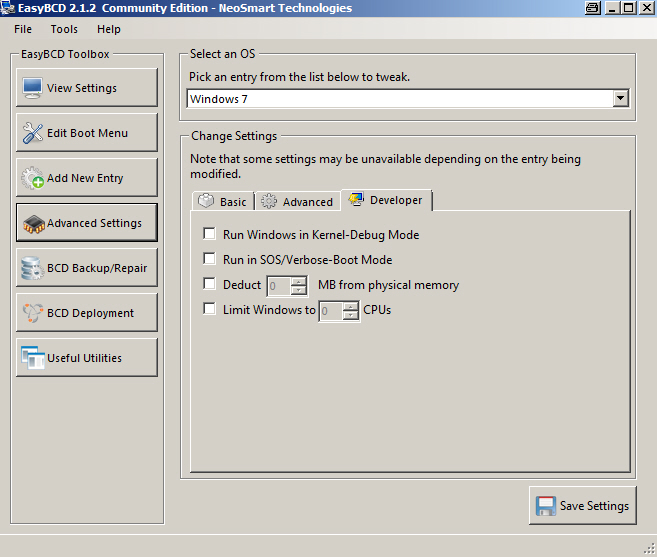Click the monitor icon on the Developer tab

tap(356, 199)
